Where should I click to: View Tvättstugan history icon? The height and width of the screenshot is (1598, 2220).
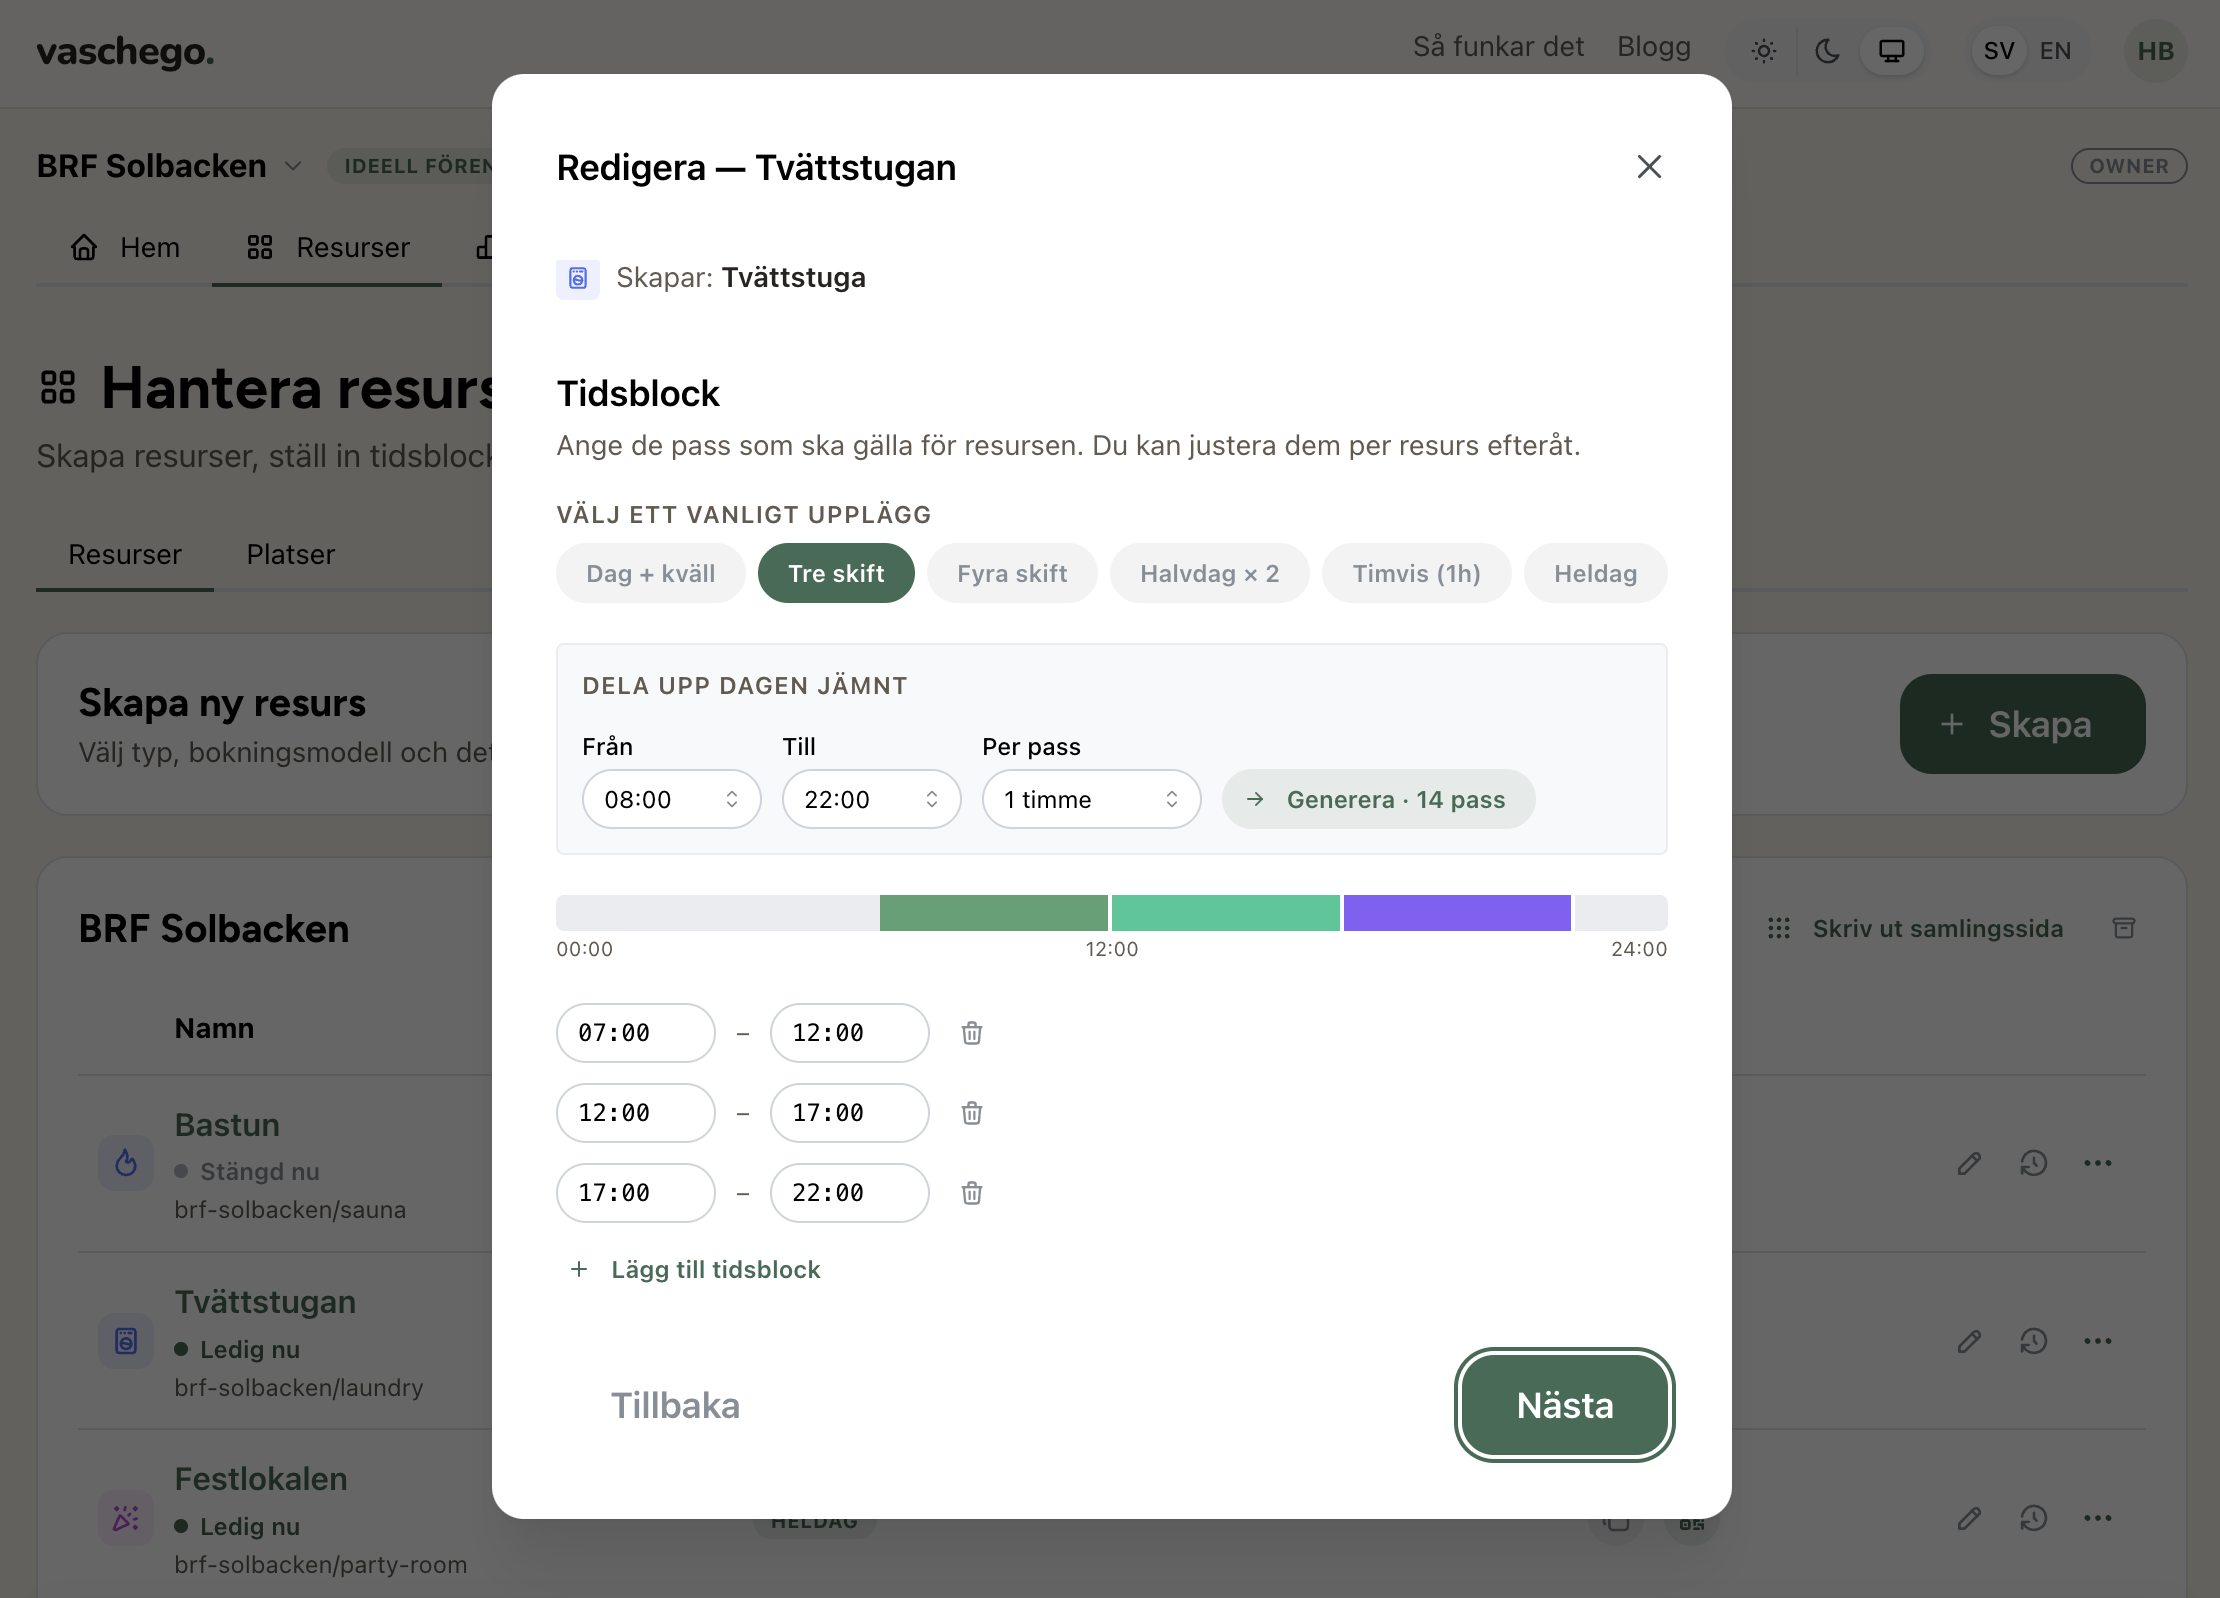pyautogui.click(x=2033, y=1341)
